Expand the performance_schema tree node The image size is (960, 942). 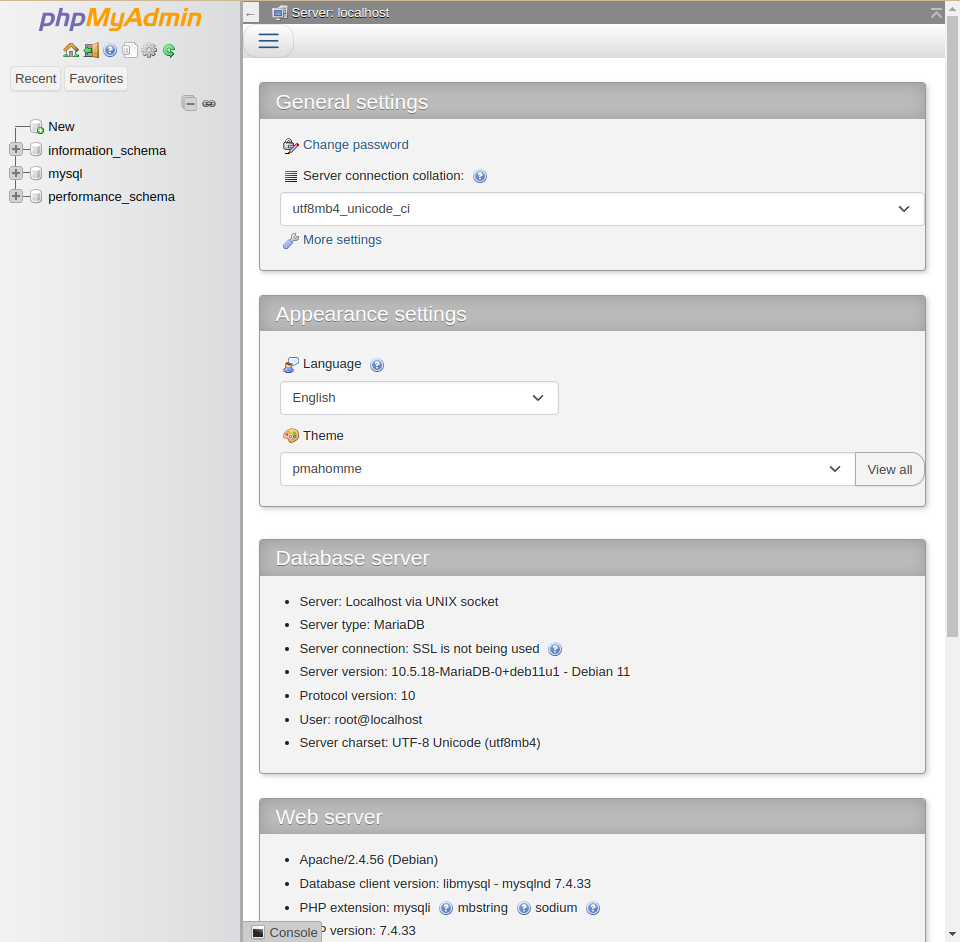16,196
